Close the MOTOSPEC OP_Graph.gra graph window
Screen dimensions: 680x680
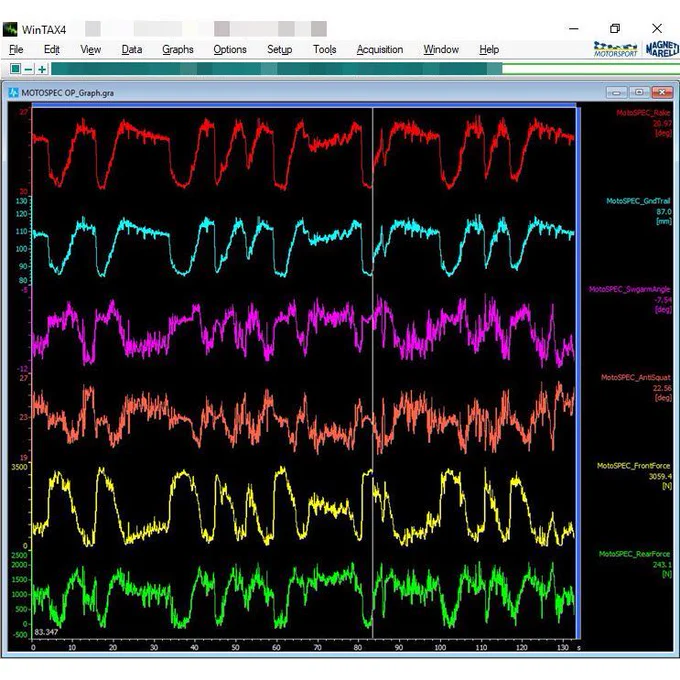click(x=662, y=92)
